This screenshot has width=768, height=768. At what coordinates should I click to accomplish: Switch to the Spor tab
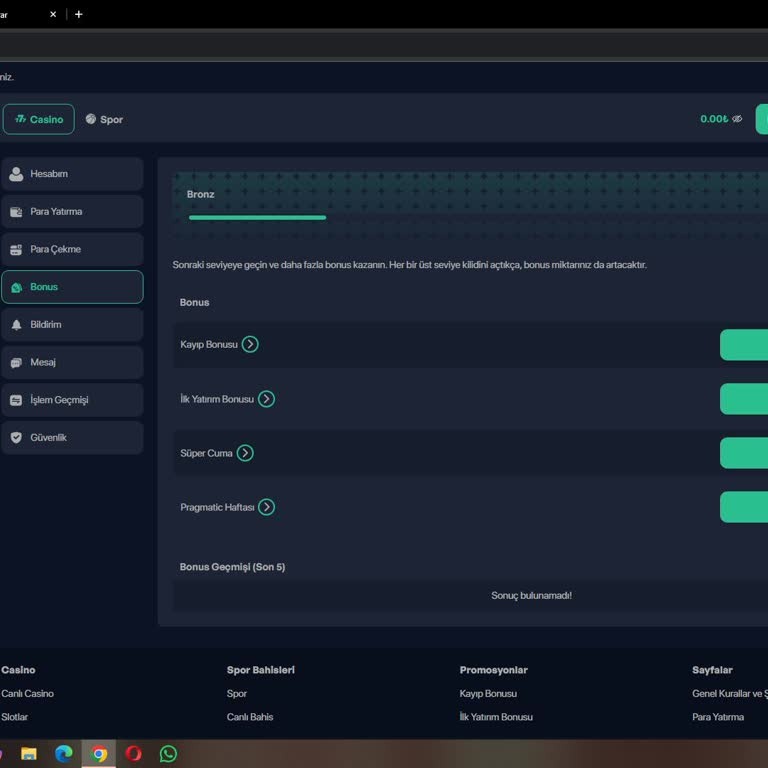(104, 119)
